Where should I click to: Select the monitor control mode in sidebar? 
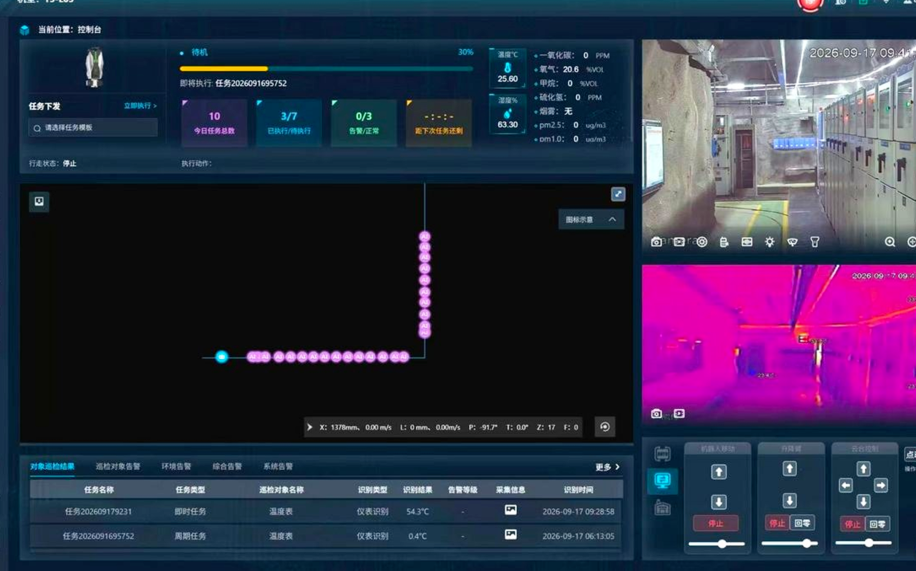662,481
